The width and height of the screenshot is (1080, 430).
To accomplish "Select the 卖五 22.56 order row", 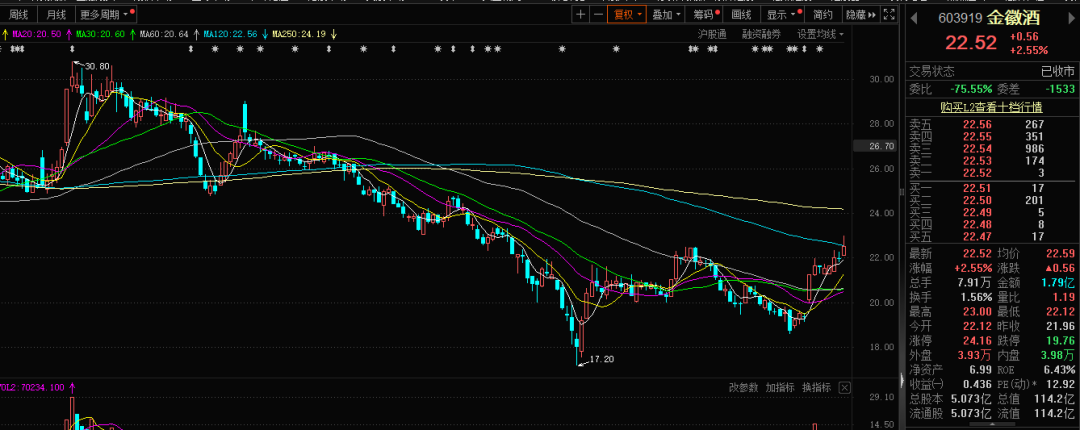I will [991, 124].
